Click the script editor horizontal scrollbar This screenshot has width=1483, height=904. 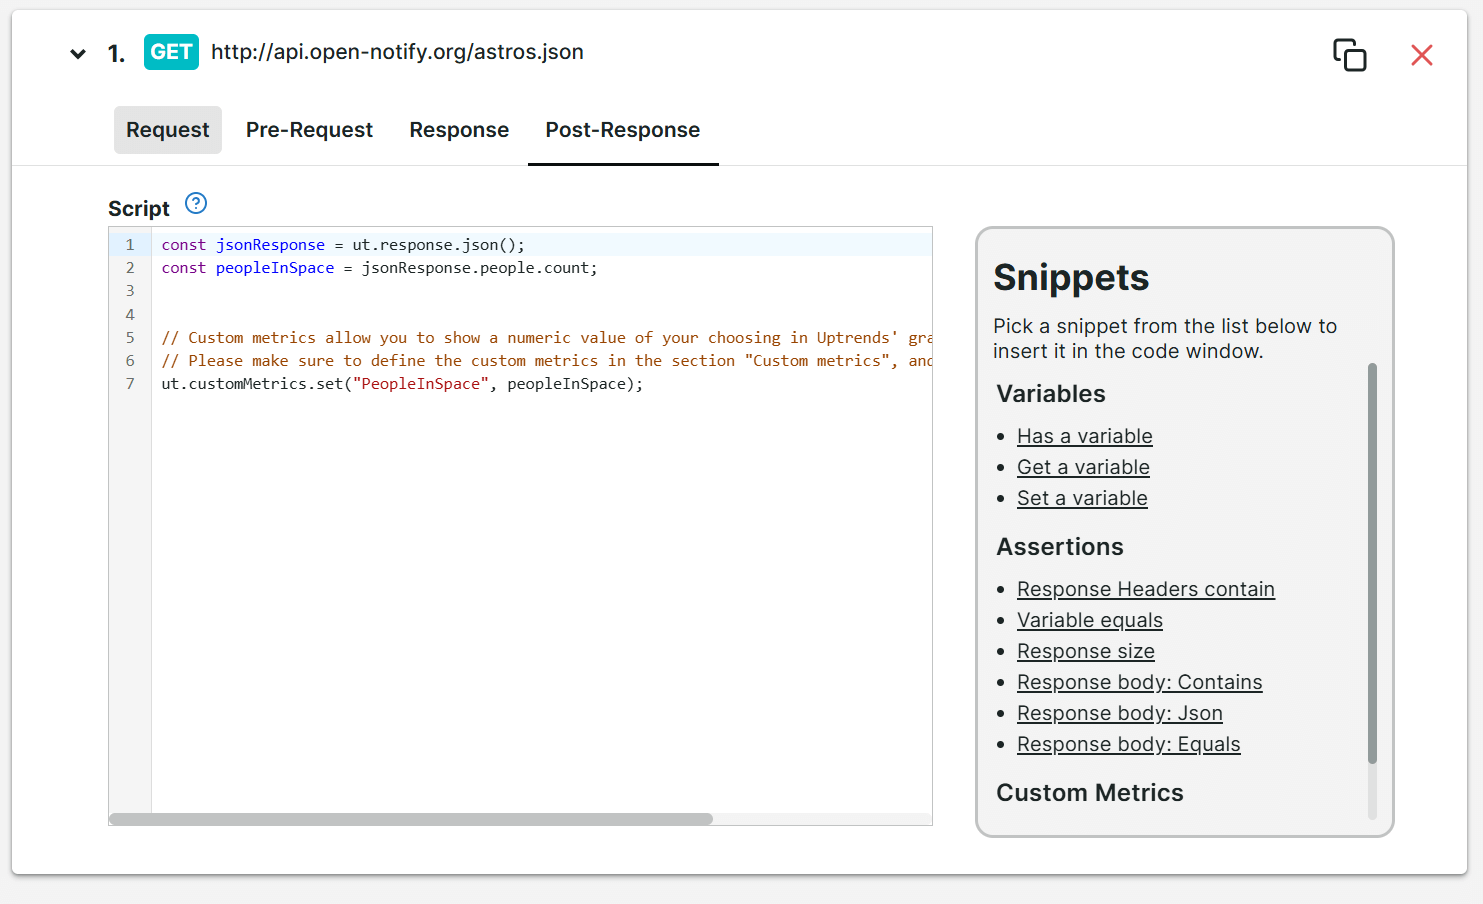[x=411, y=819]
